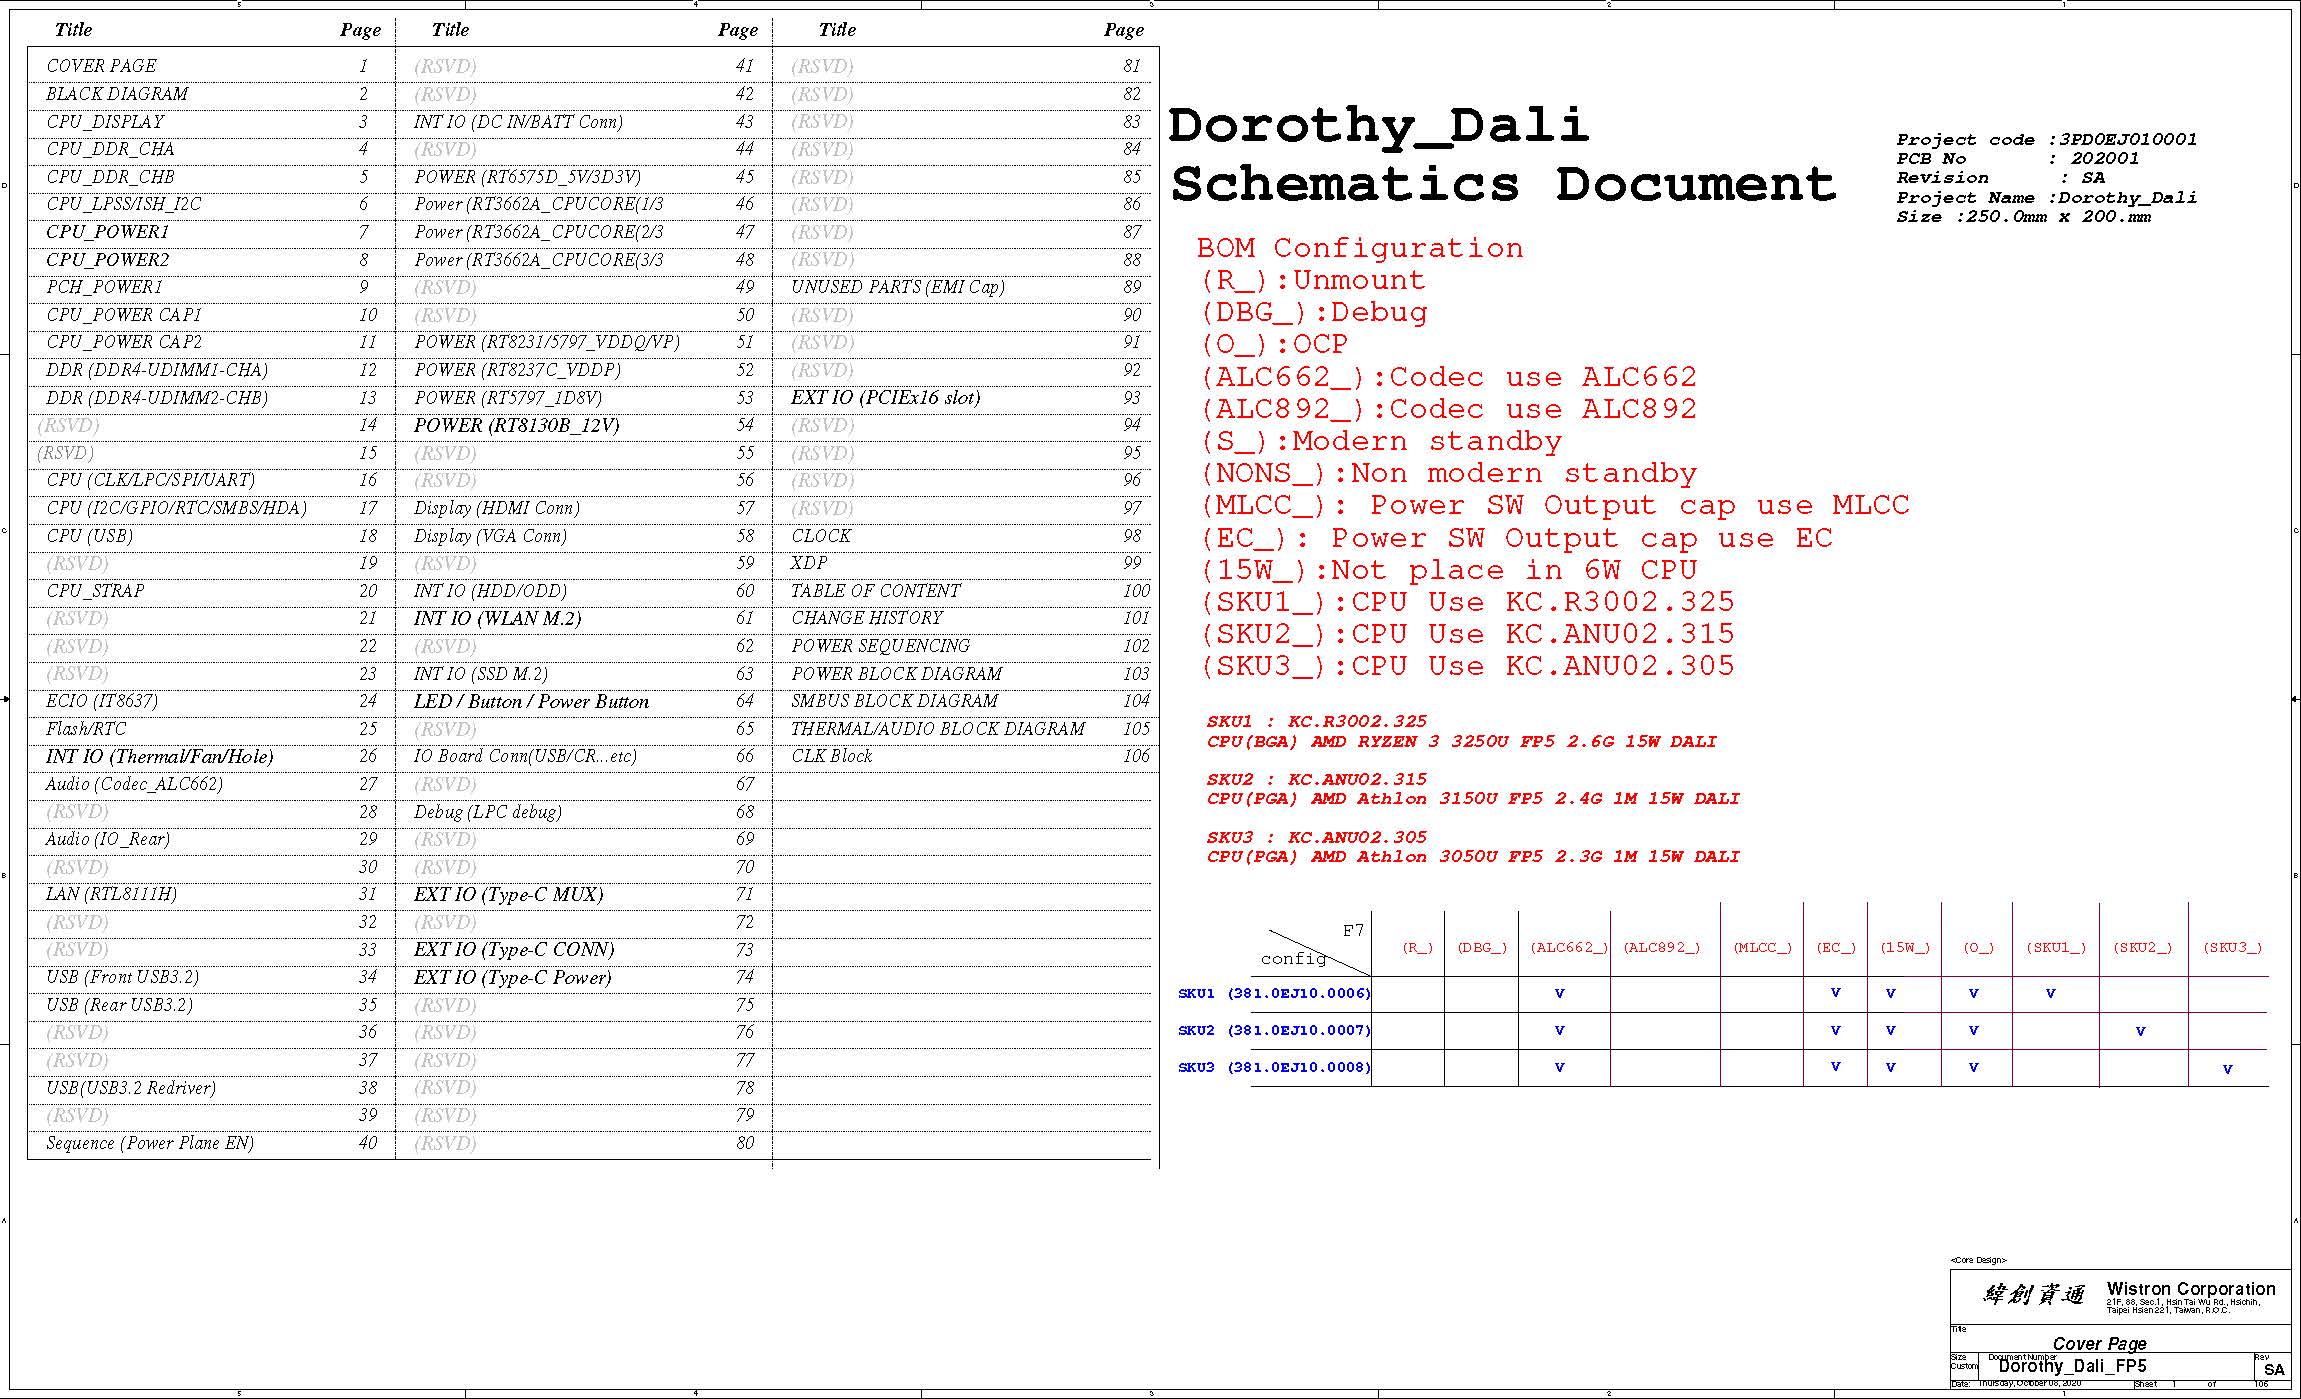Click EXT IO (PCIEx16 slot) title
Screen dimensions: 2301x1399
point(886,398)
